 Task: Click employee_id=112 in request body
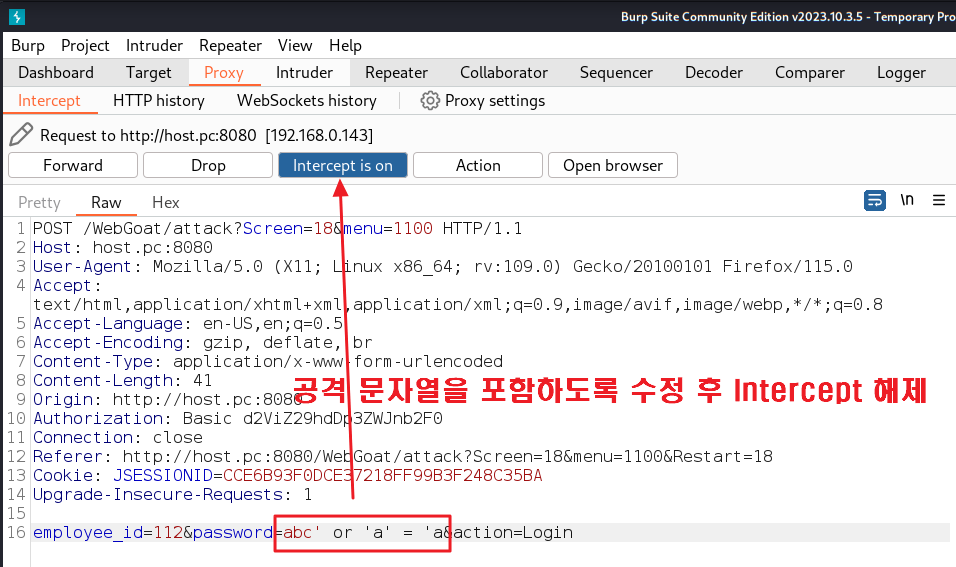108,532
